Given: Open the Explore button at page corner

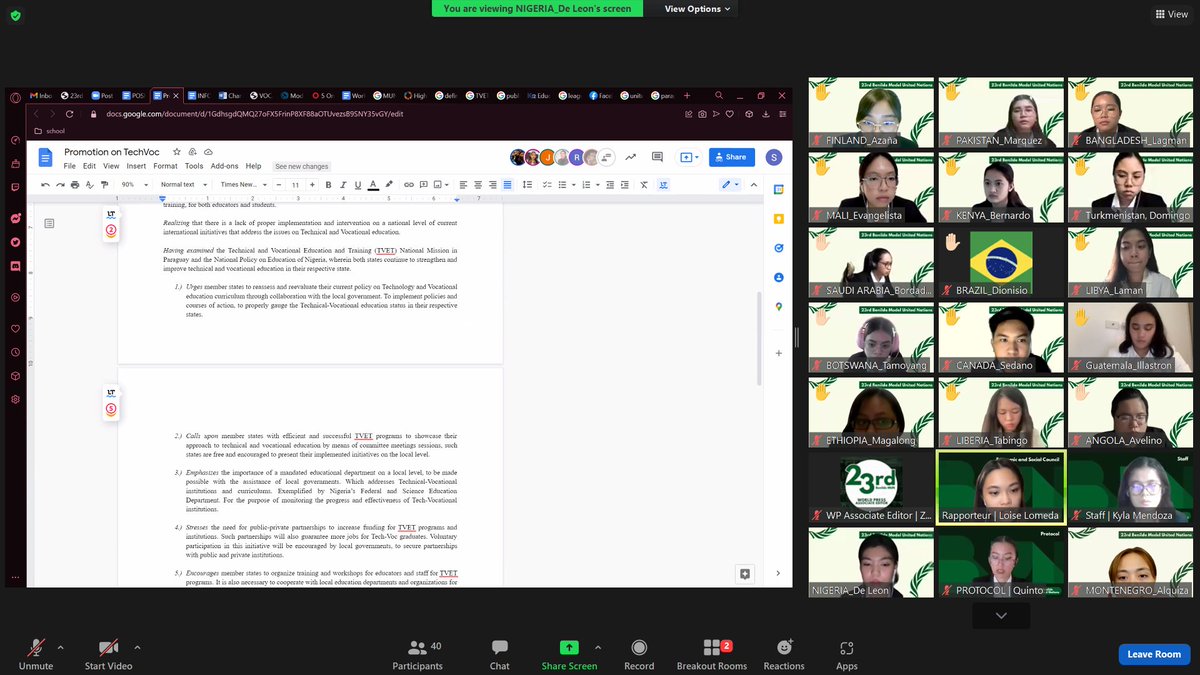Looking at the screenshot, I should (x=744, y=574).
